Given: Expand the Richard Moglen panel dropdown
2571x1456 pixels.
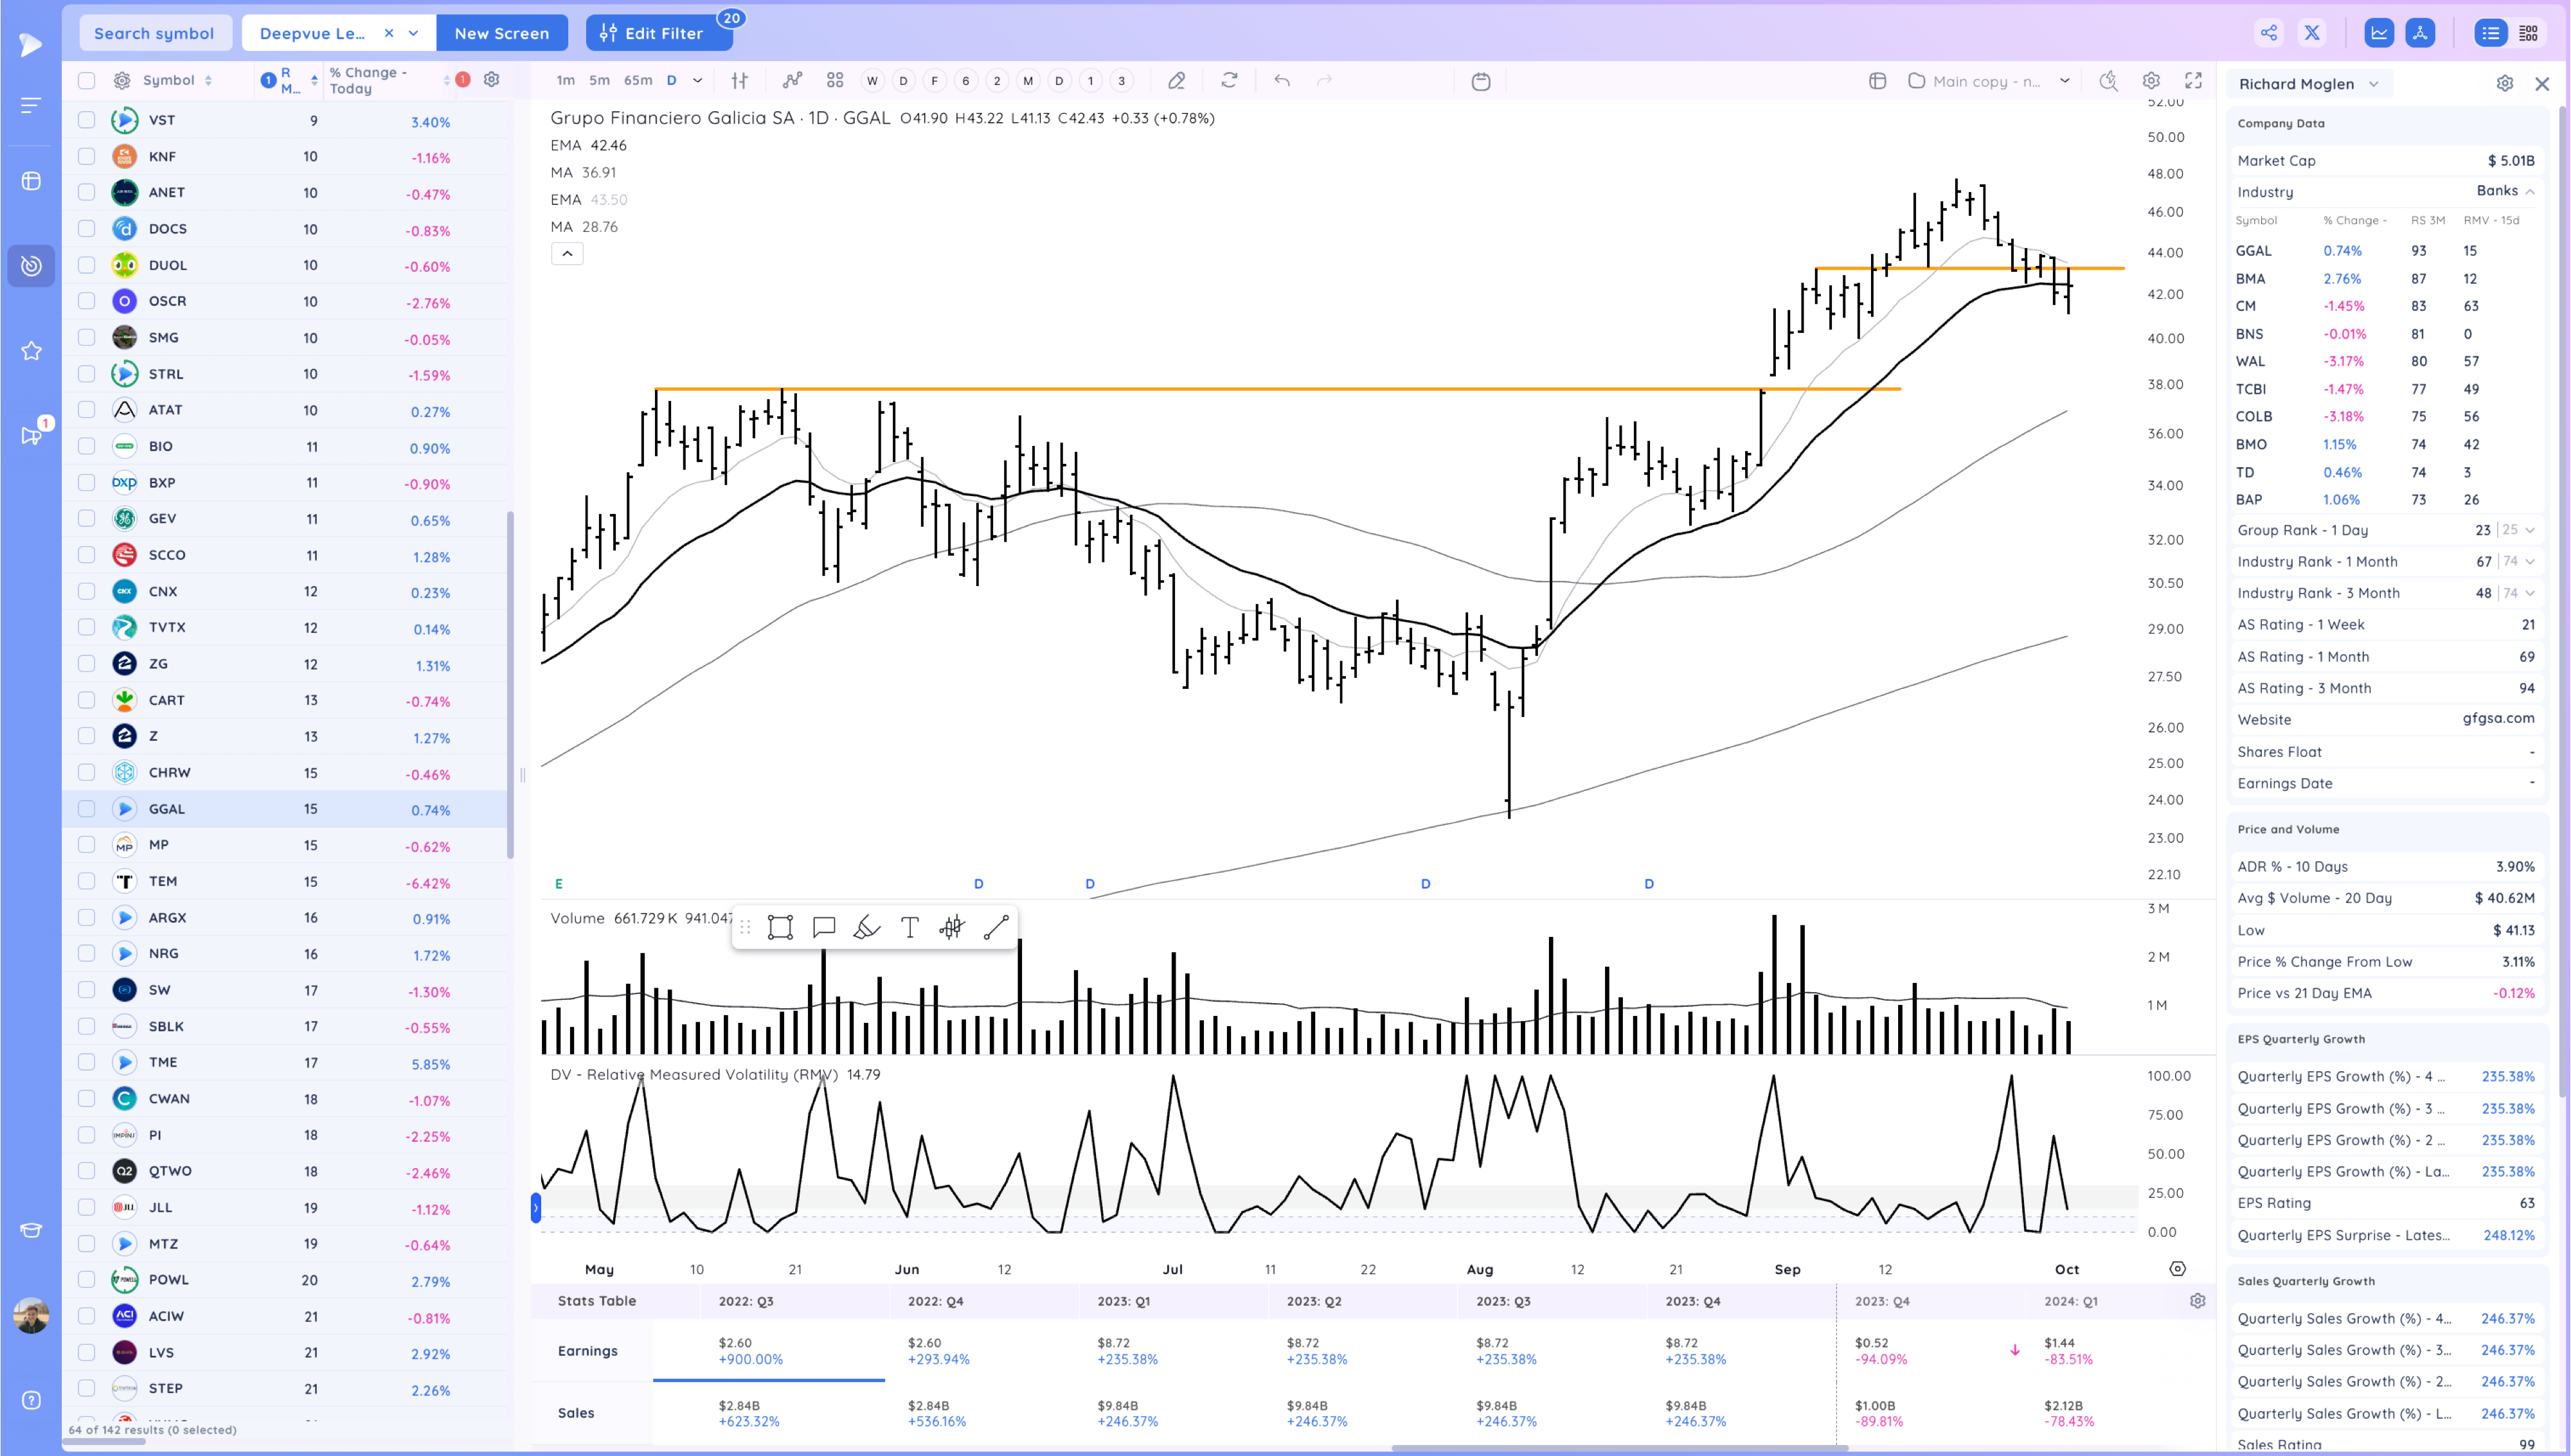Looking at the screenshot, I should 2374,84.
